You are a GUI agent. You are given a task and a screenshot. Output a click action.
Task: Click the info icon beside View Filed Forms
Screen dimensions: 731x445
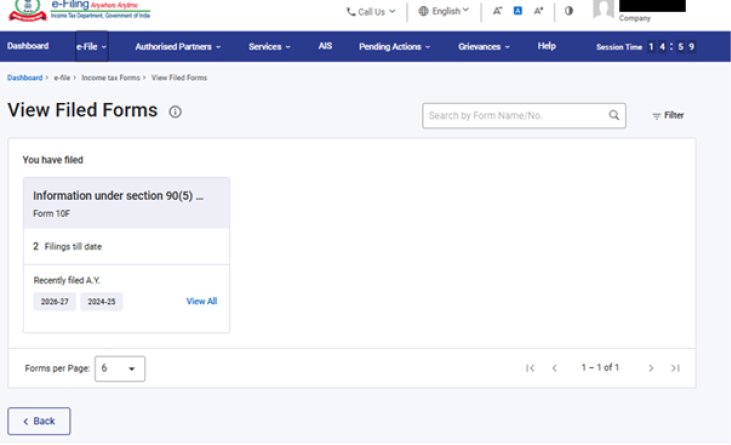175,112
